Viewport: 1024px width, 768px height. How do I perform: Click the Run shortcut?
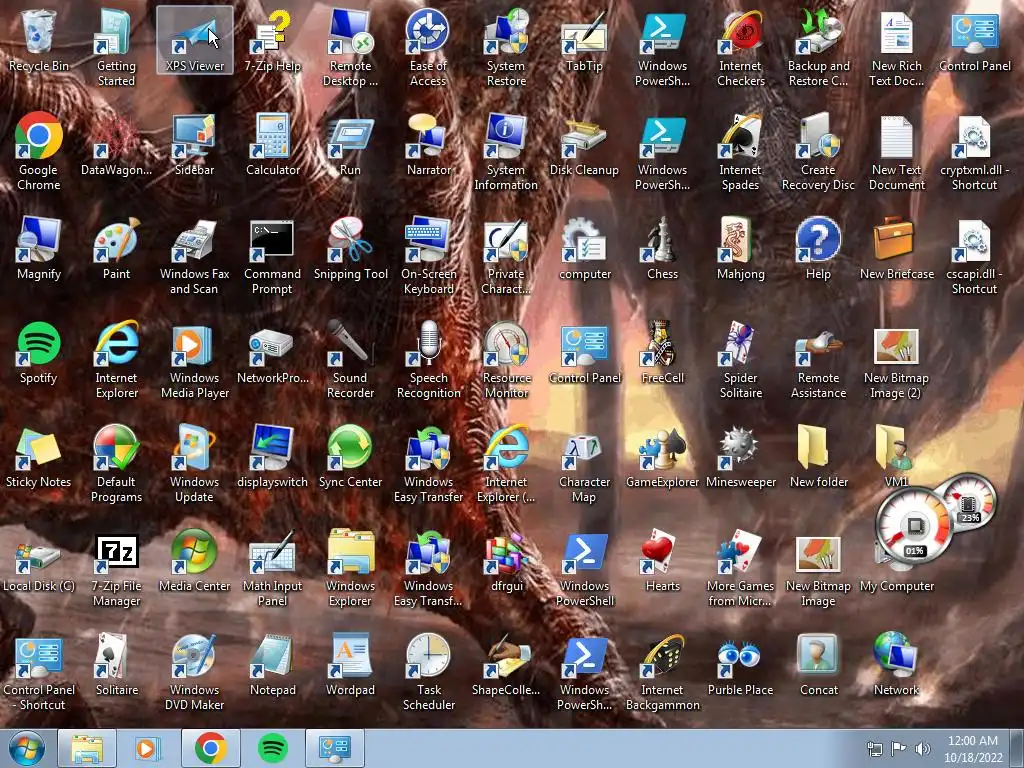click(350, 145)
